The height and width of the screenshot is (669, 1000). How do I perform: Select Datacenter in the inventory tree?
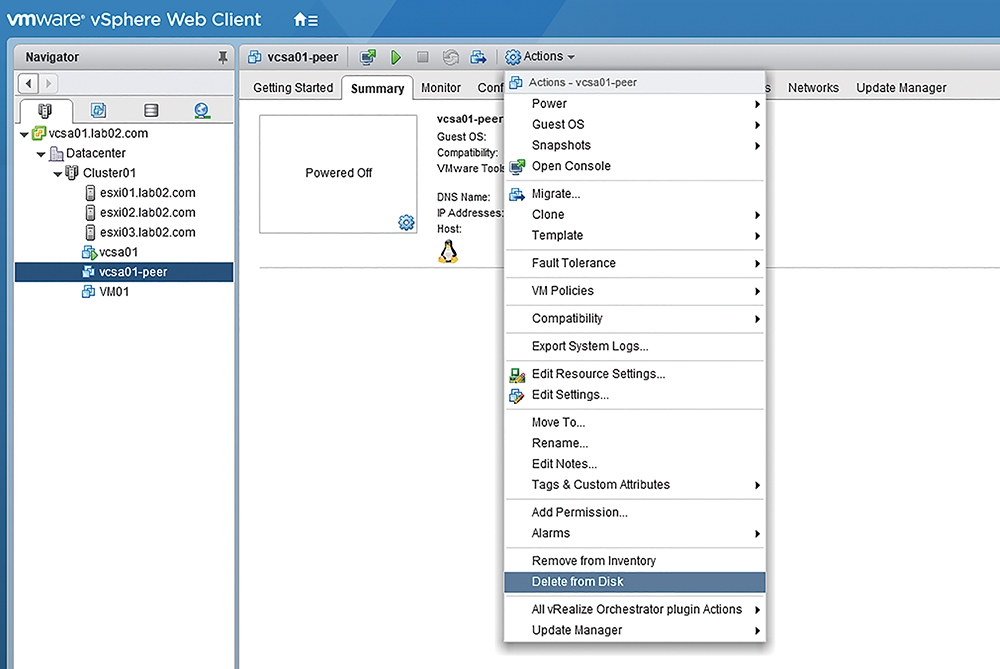[96, 154]
